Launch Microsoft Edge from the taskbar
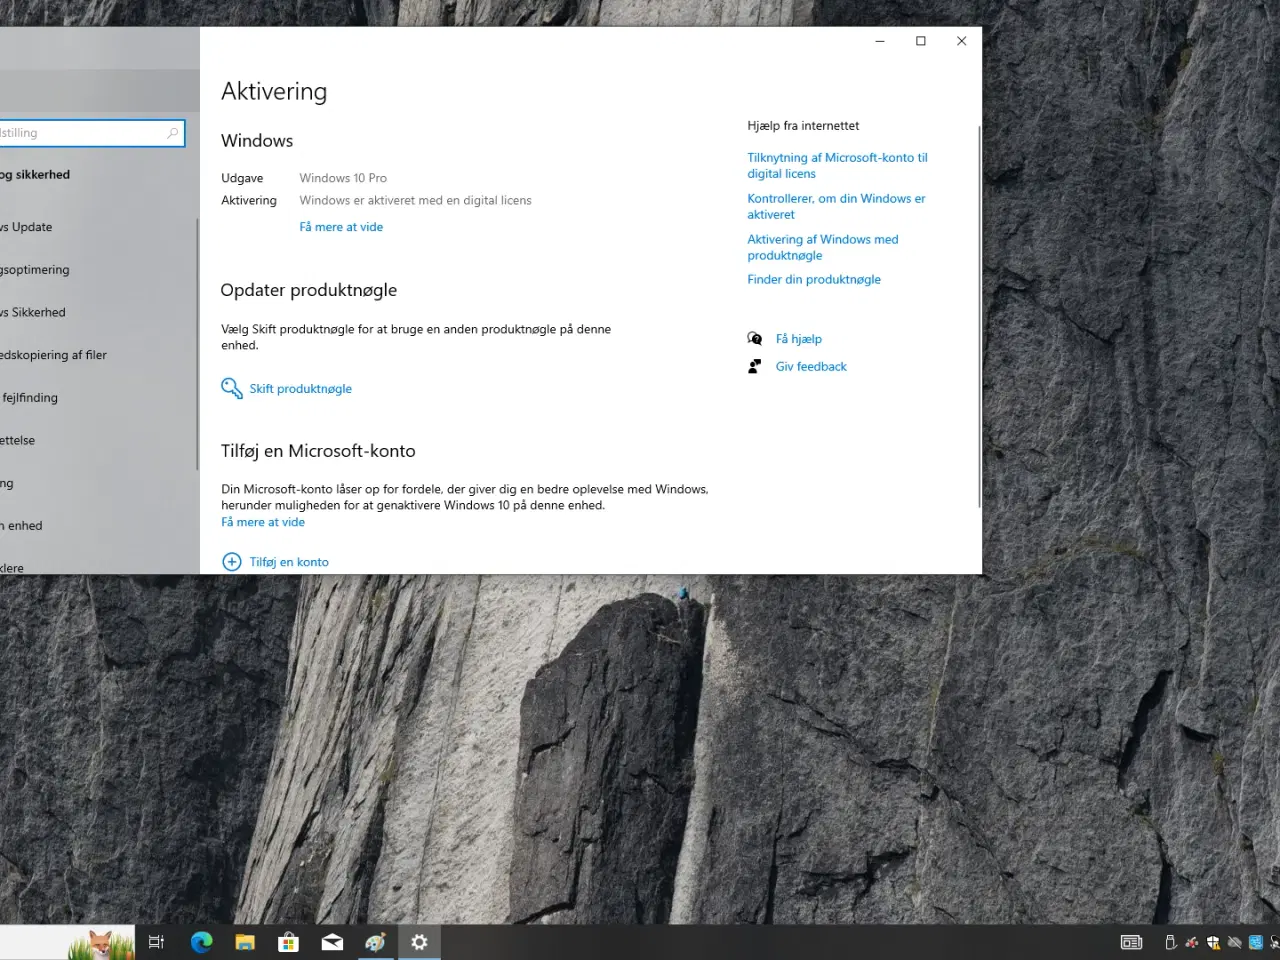The height and width of the screenshot is (960, 1280). (x=201, y=941)
